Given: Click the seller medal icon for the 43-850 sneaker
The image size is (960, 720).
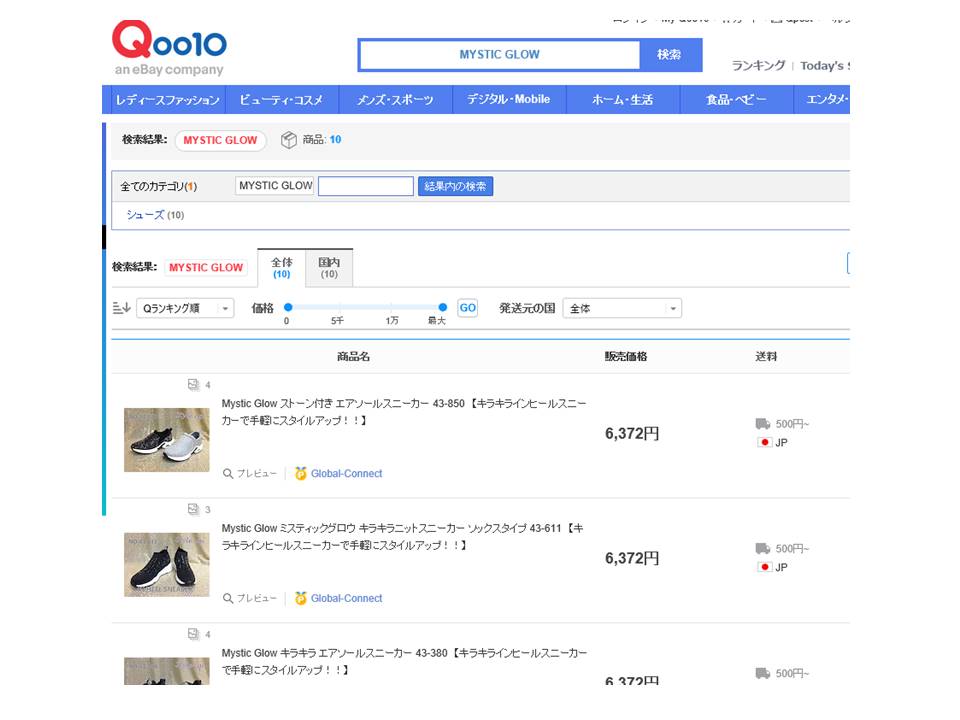Looking at the screenshot, I should coord(301,473).
